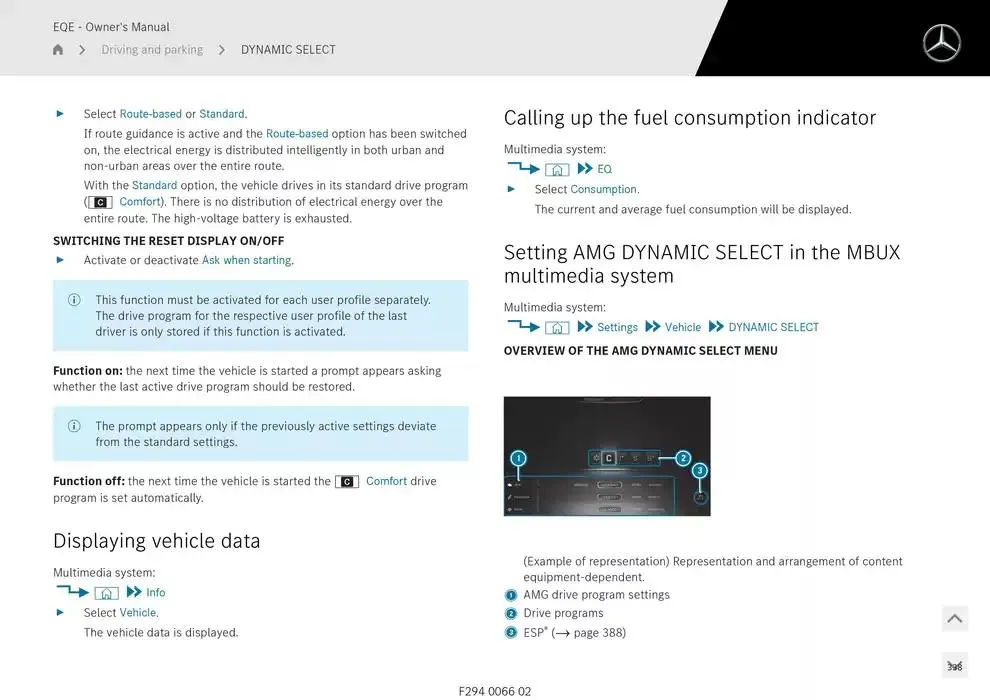Viewport: 990px width, 700px height.
Task: Click the page number 396 indicator
Action: click(x=954, y=664)
